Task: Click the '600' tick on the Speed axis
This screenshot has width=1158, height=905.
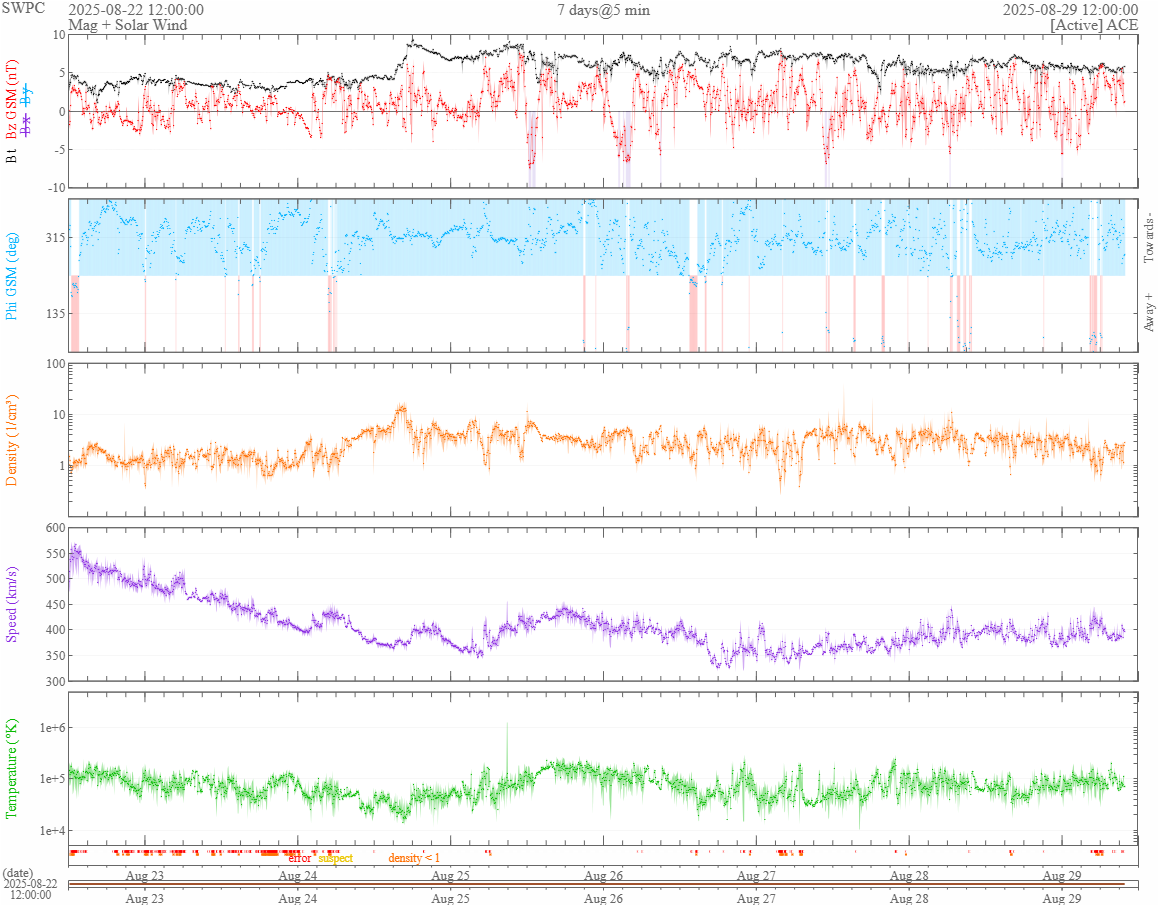Action: click(55, 527)
